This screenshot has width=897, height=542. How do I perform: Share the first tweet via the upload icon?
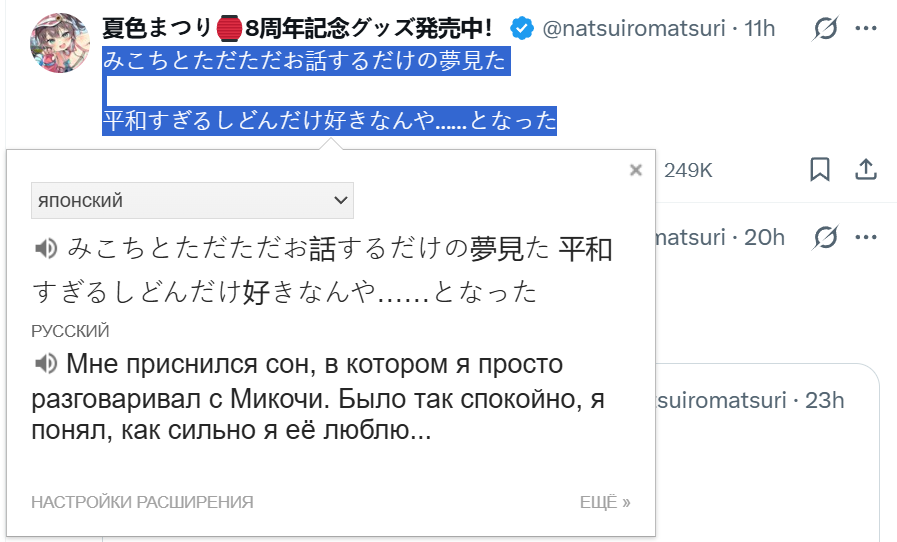click(x=866, y=169)
